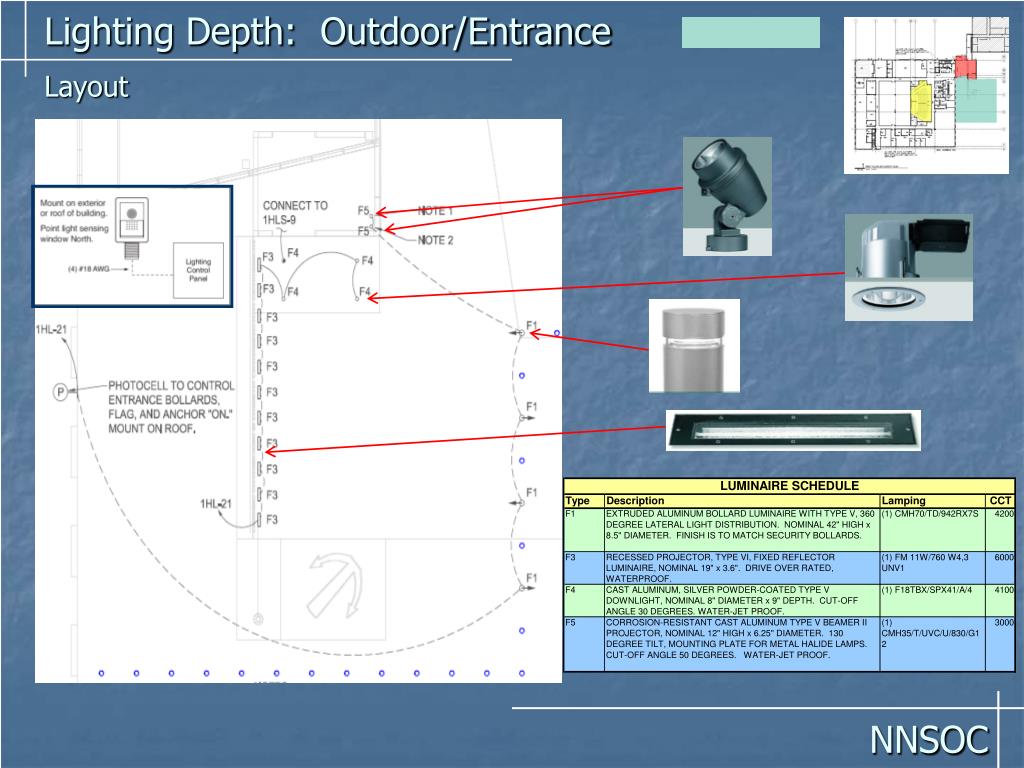The height and width of the screenshot is (768, 1024).
Task: Click the corrosion-resistant Beamer II description
Action: (x=741, y=643)
